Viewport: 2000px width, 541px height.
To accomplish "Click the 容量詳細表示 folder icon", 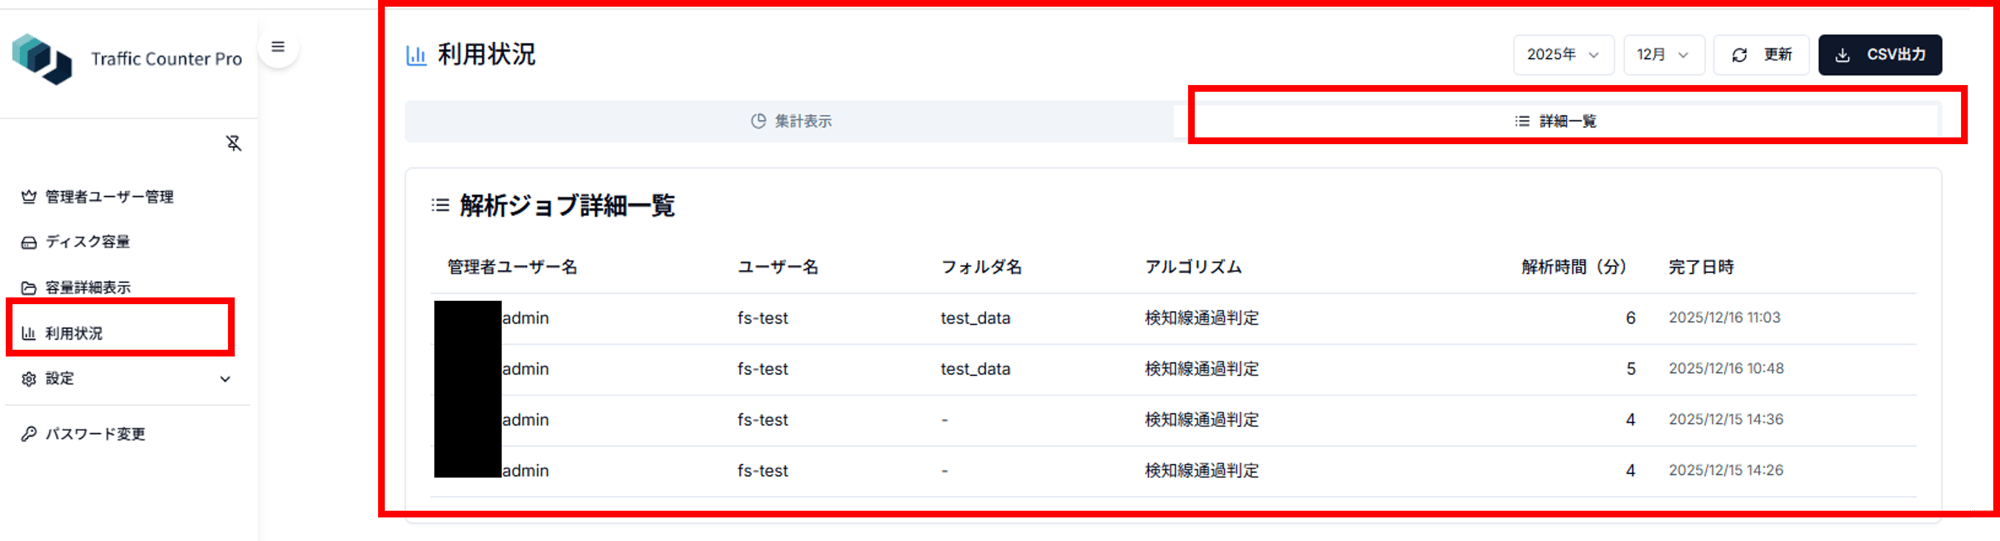I will pyautogui.click(x=29, y=288).
